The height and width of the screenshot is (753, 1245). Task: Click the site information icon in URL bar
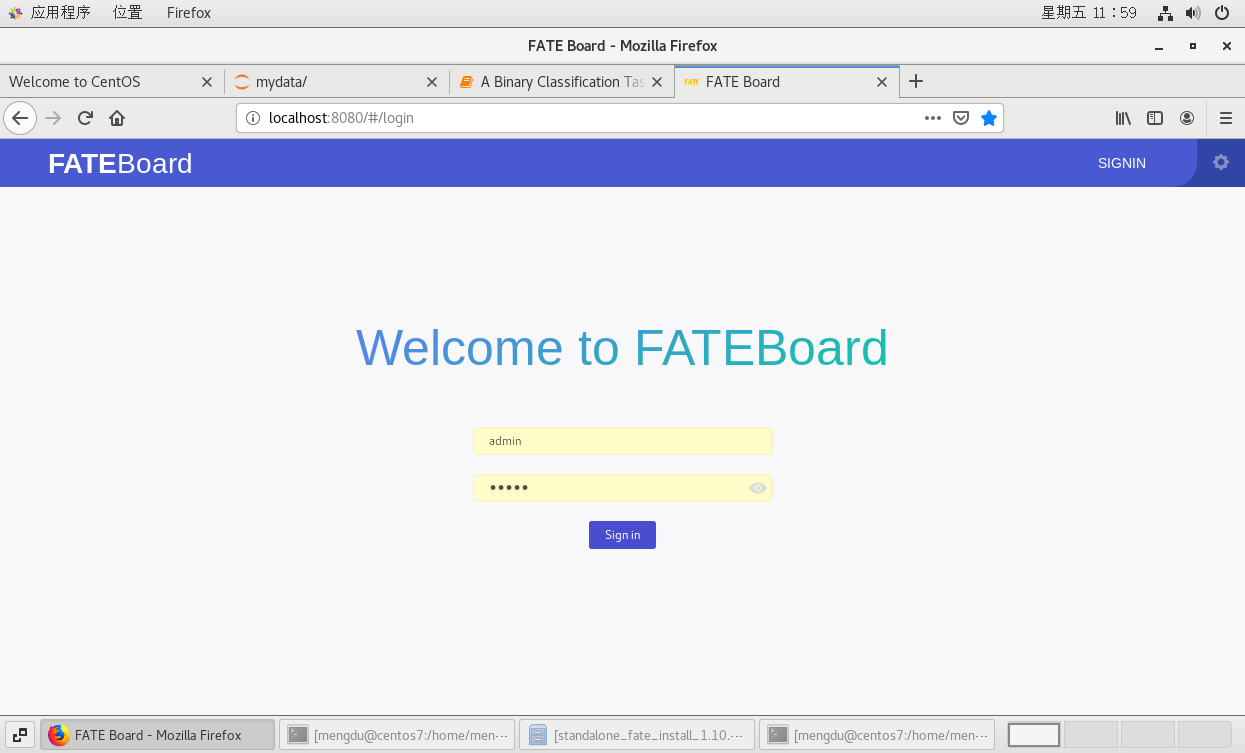(x=253, y=118)
